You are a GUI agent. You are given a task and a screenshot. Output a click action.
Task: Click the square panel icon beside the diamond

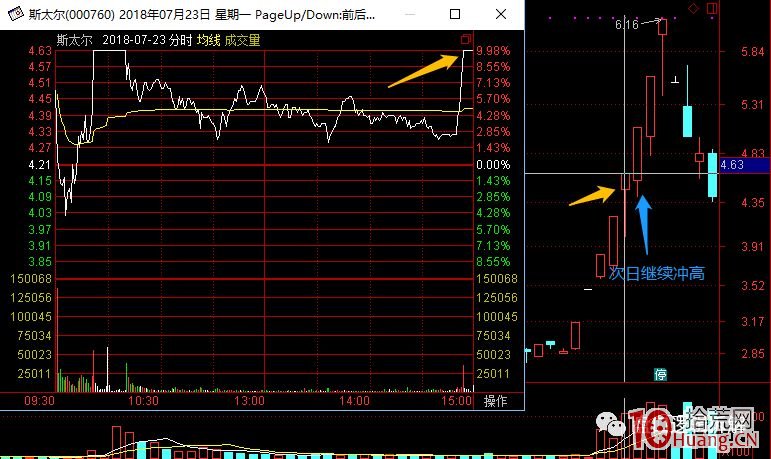[x=712, y=8]
